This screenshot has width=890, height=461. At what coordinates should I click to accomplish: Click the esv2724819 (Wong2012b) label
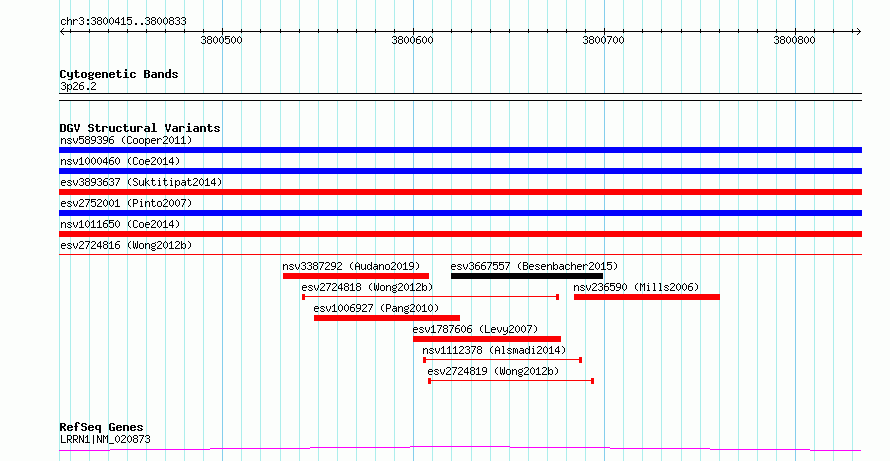tap(493, 371)
